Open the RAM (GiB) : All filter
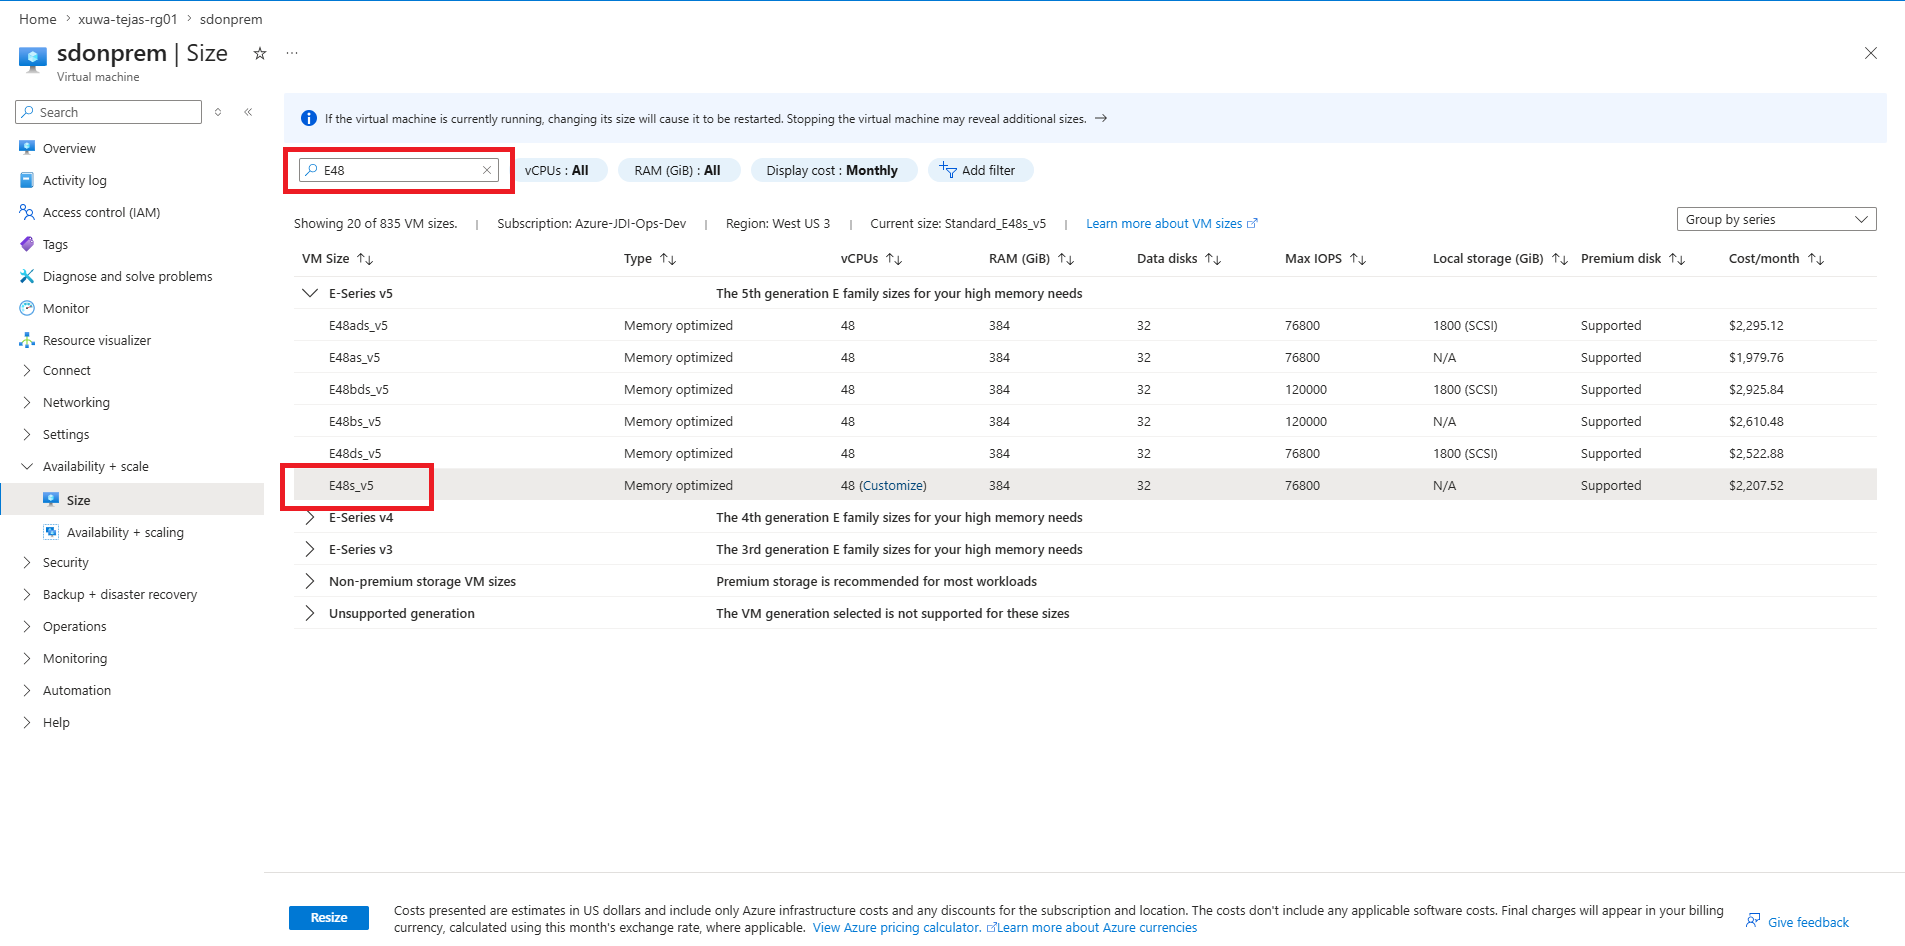 click(x=678, y=170)
